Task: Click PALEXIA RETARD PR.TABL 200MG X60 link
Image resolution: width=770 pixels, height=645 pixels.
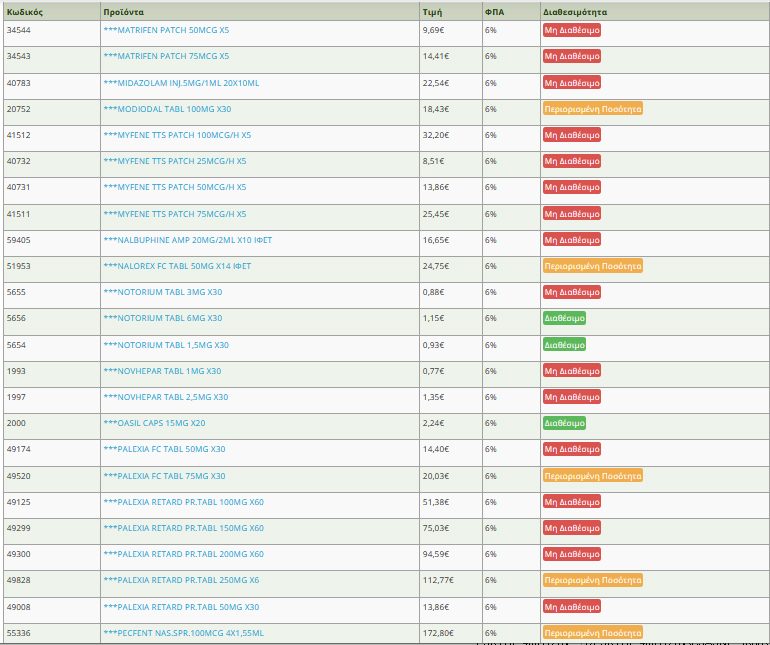Action: (x=183, y=554)
